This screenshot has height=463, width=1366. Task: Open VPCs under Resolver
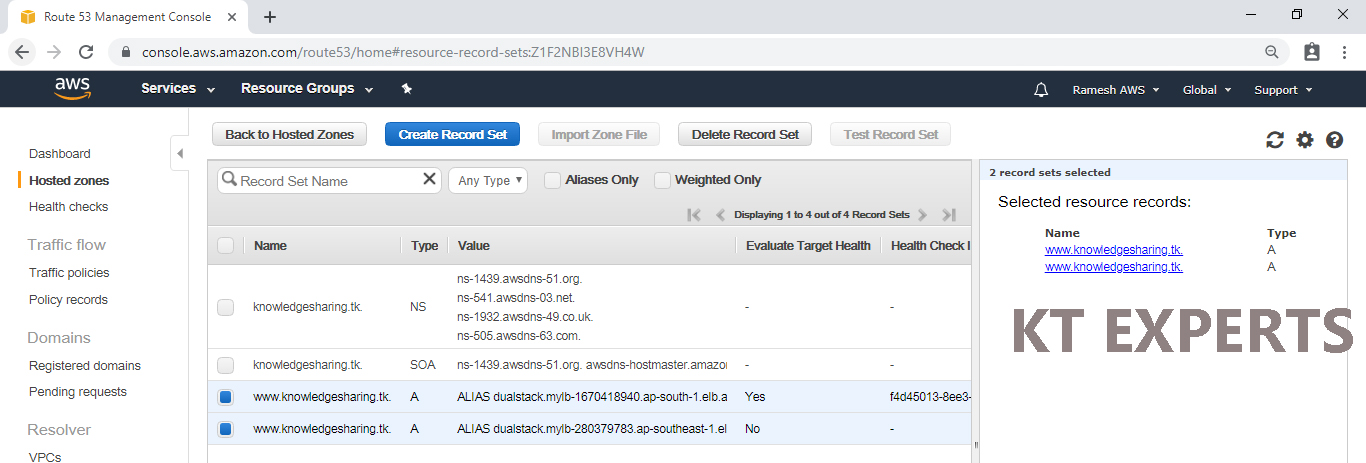45,456
